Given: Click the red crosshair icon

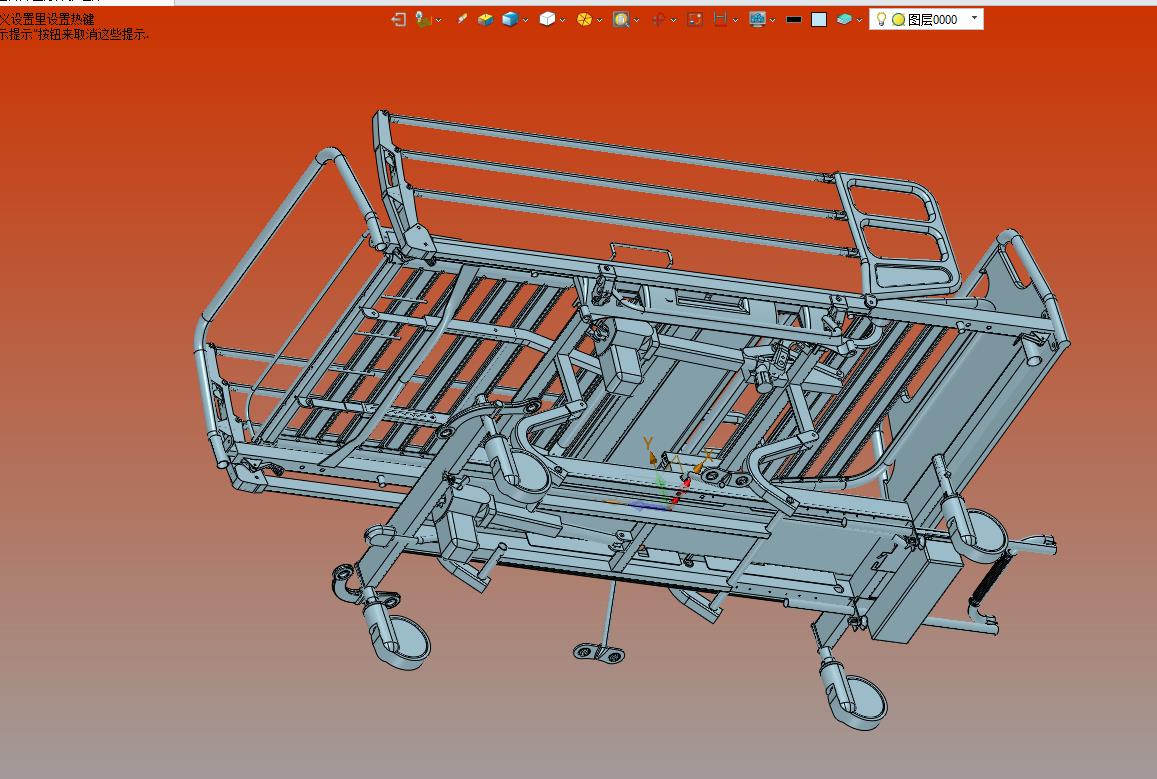Looking at the screenshot, I should click(658, 20).
